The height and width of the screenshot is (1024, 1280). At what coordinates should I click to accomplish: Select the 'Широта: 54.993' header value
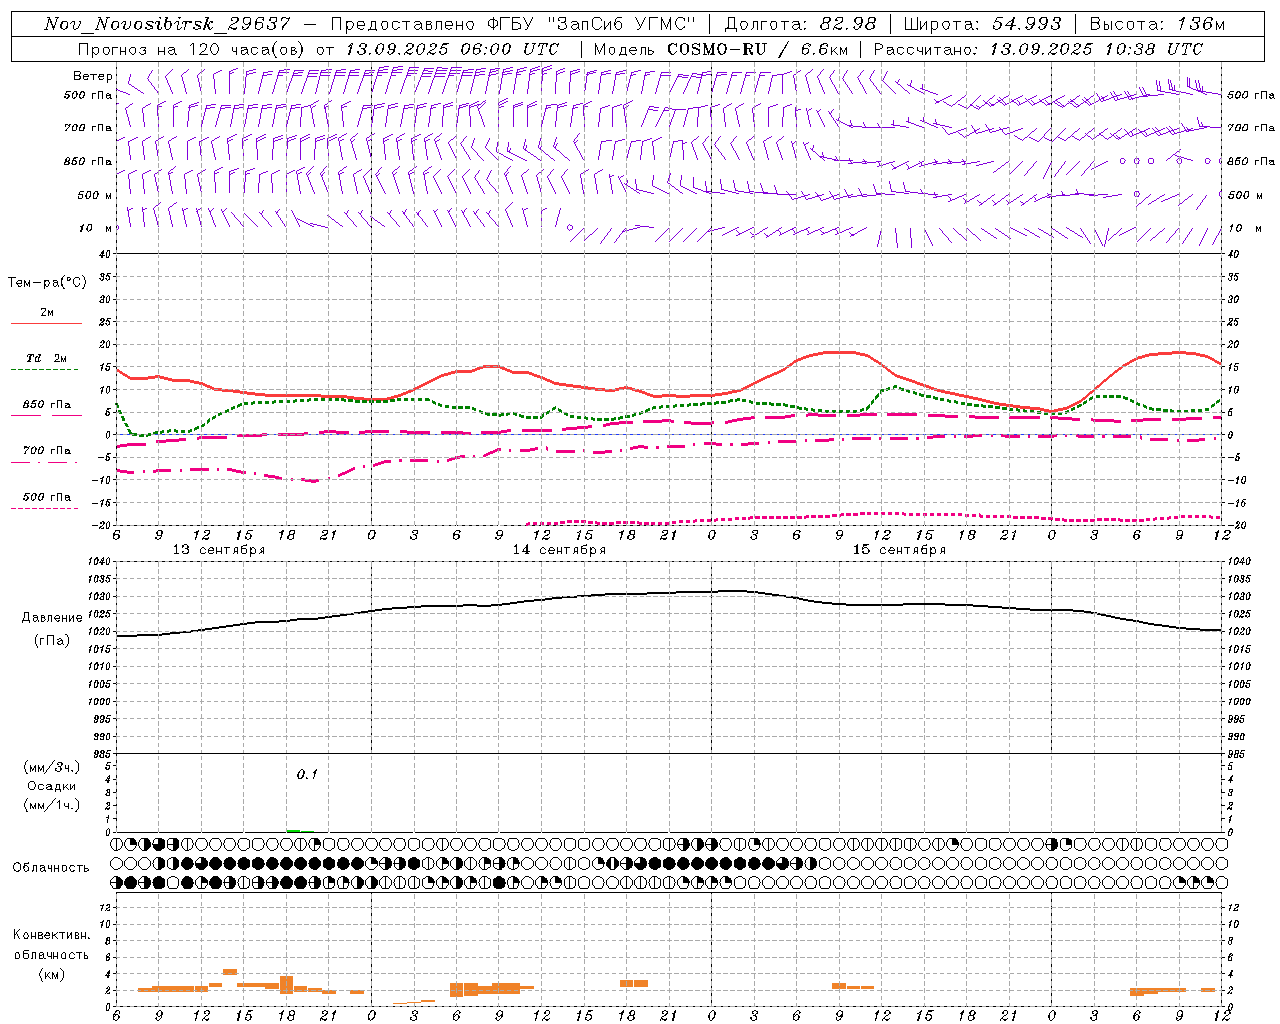[982, 24]
